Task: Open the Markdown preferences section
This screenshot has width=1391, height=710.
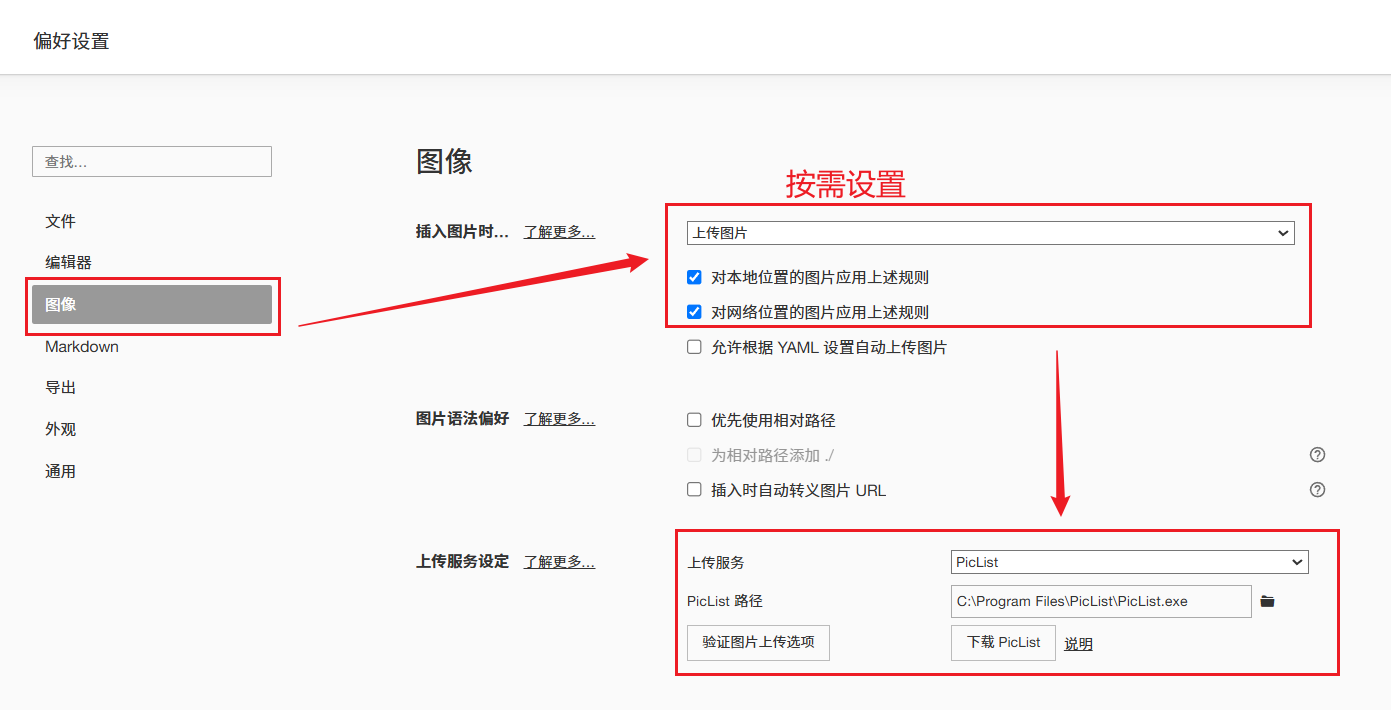Action: pos(152,346)
